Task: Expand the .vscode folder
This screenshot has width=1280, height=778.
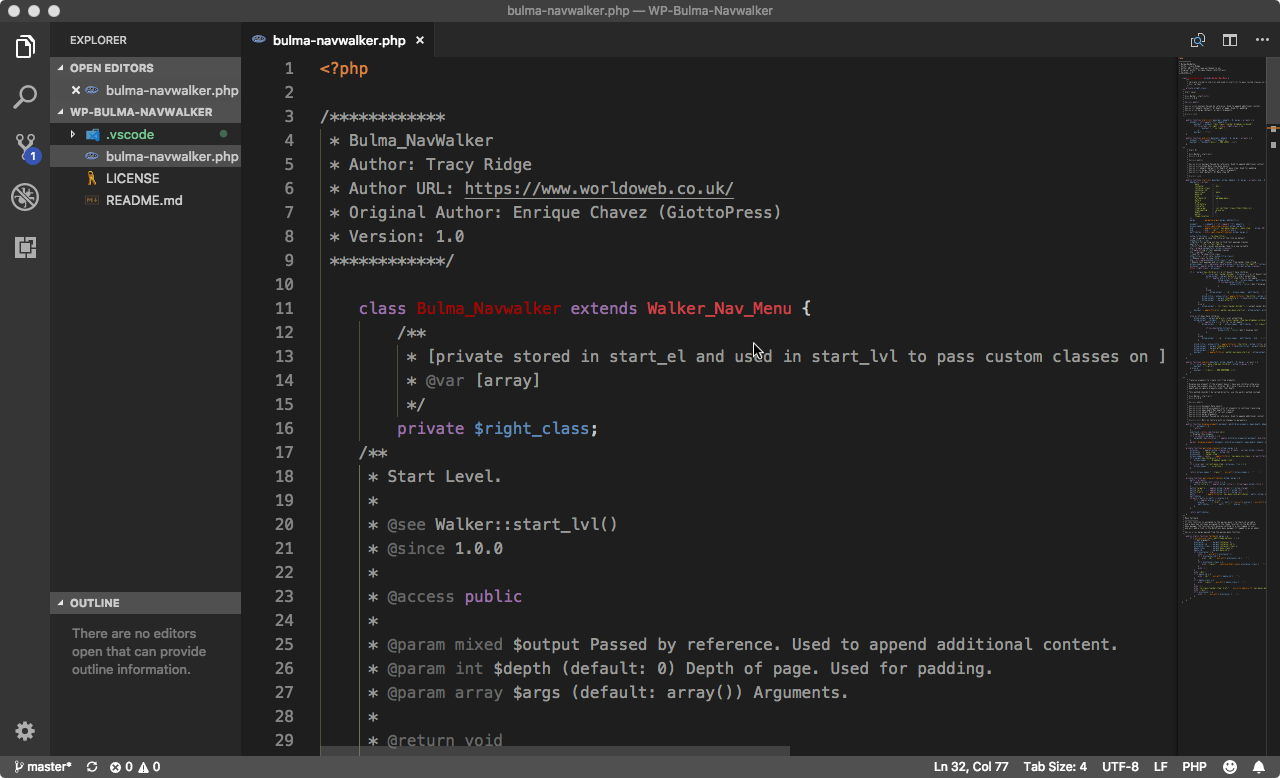Action: [71, 133]
